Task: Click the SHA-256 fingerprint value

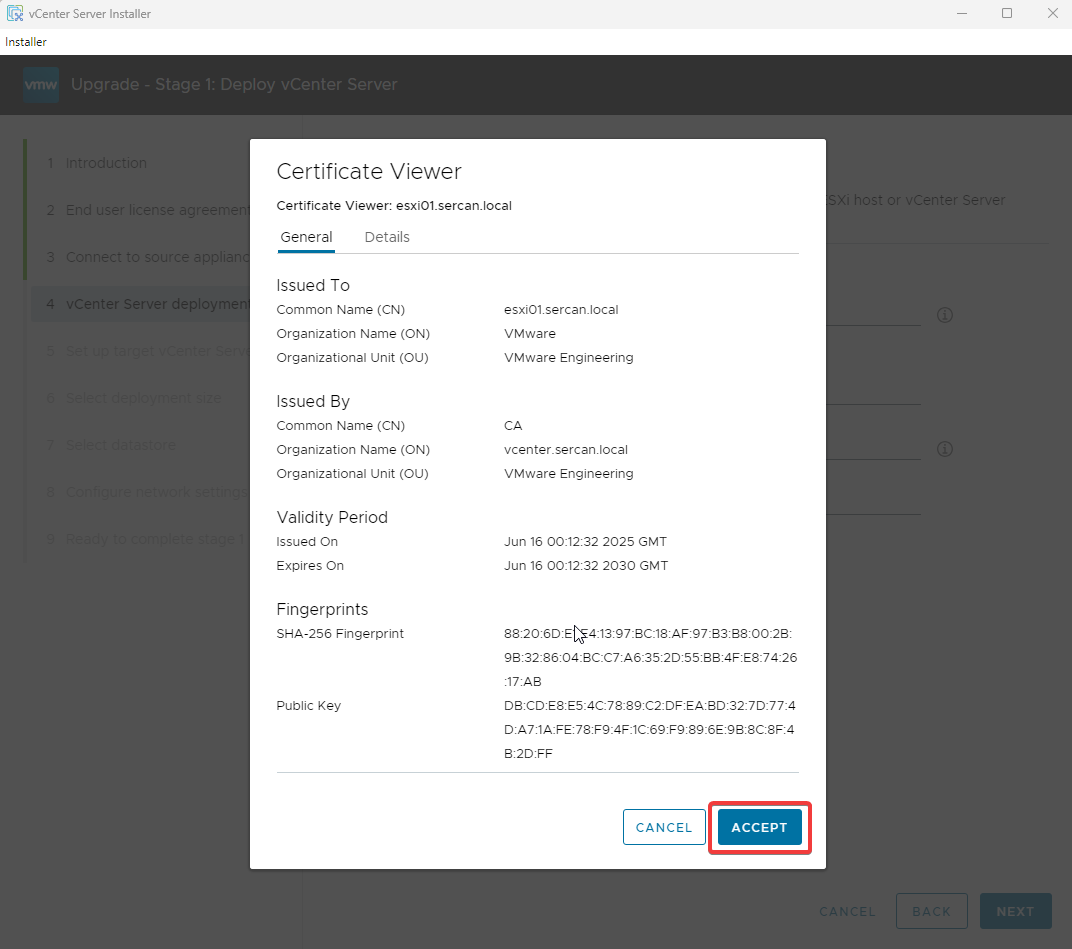Action: coord(650,658)
